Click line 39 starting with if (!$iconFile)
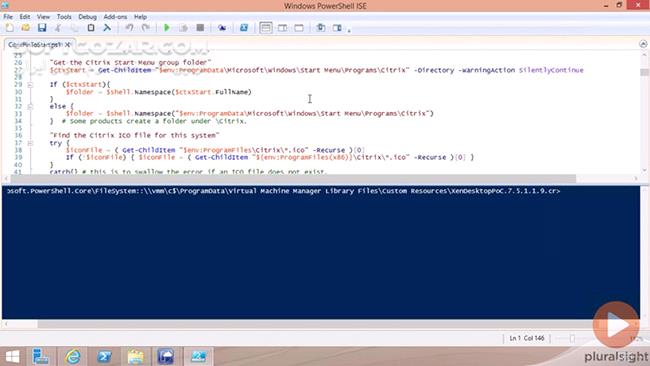This screenshot has width=650, height=366. tap(270, 158)
